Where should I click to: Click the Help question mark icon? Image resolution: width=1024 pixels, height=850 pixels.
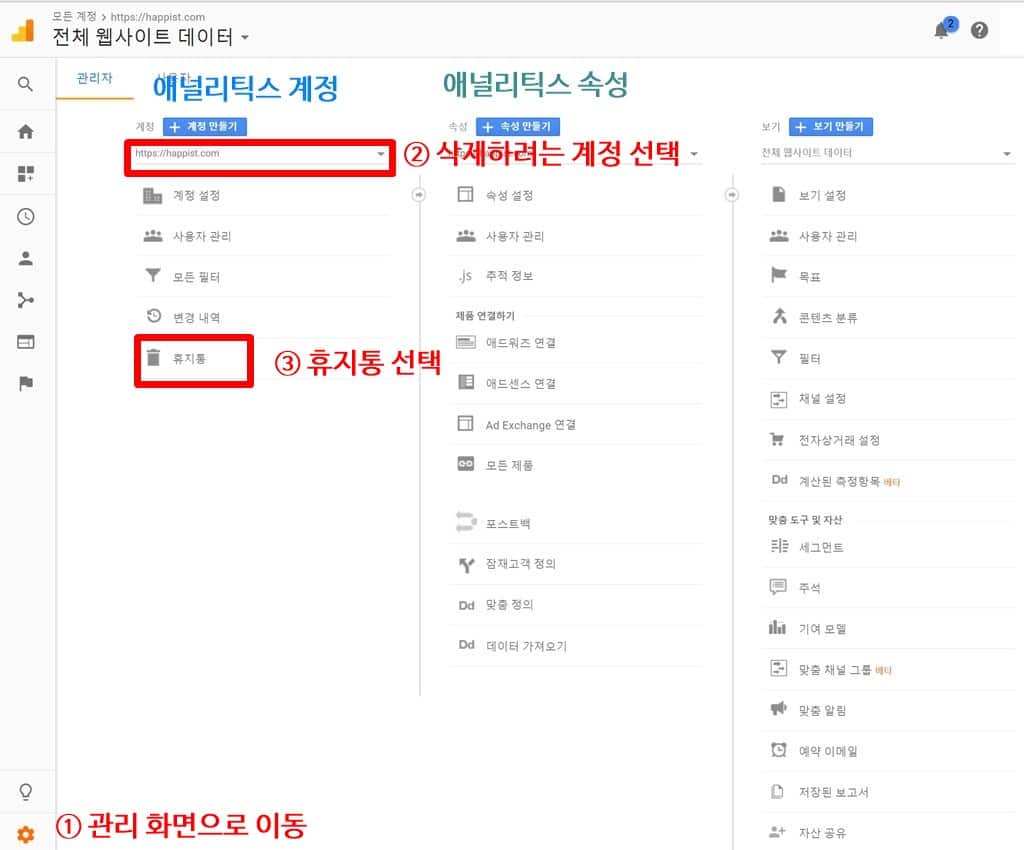point(980,30)
